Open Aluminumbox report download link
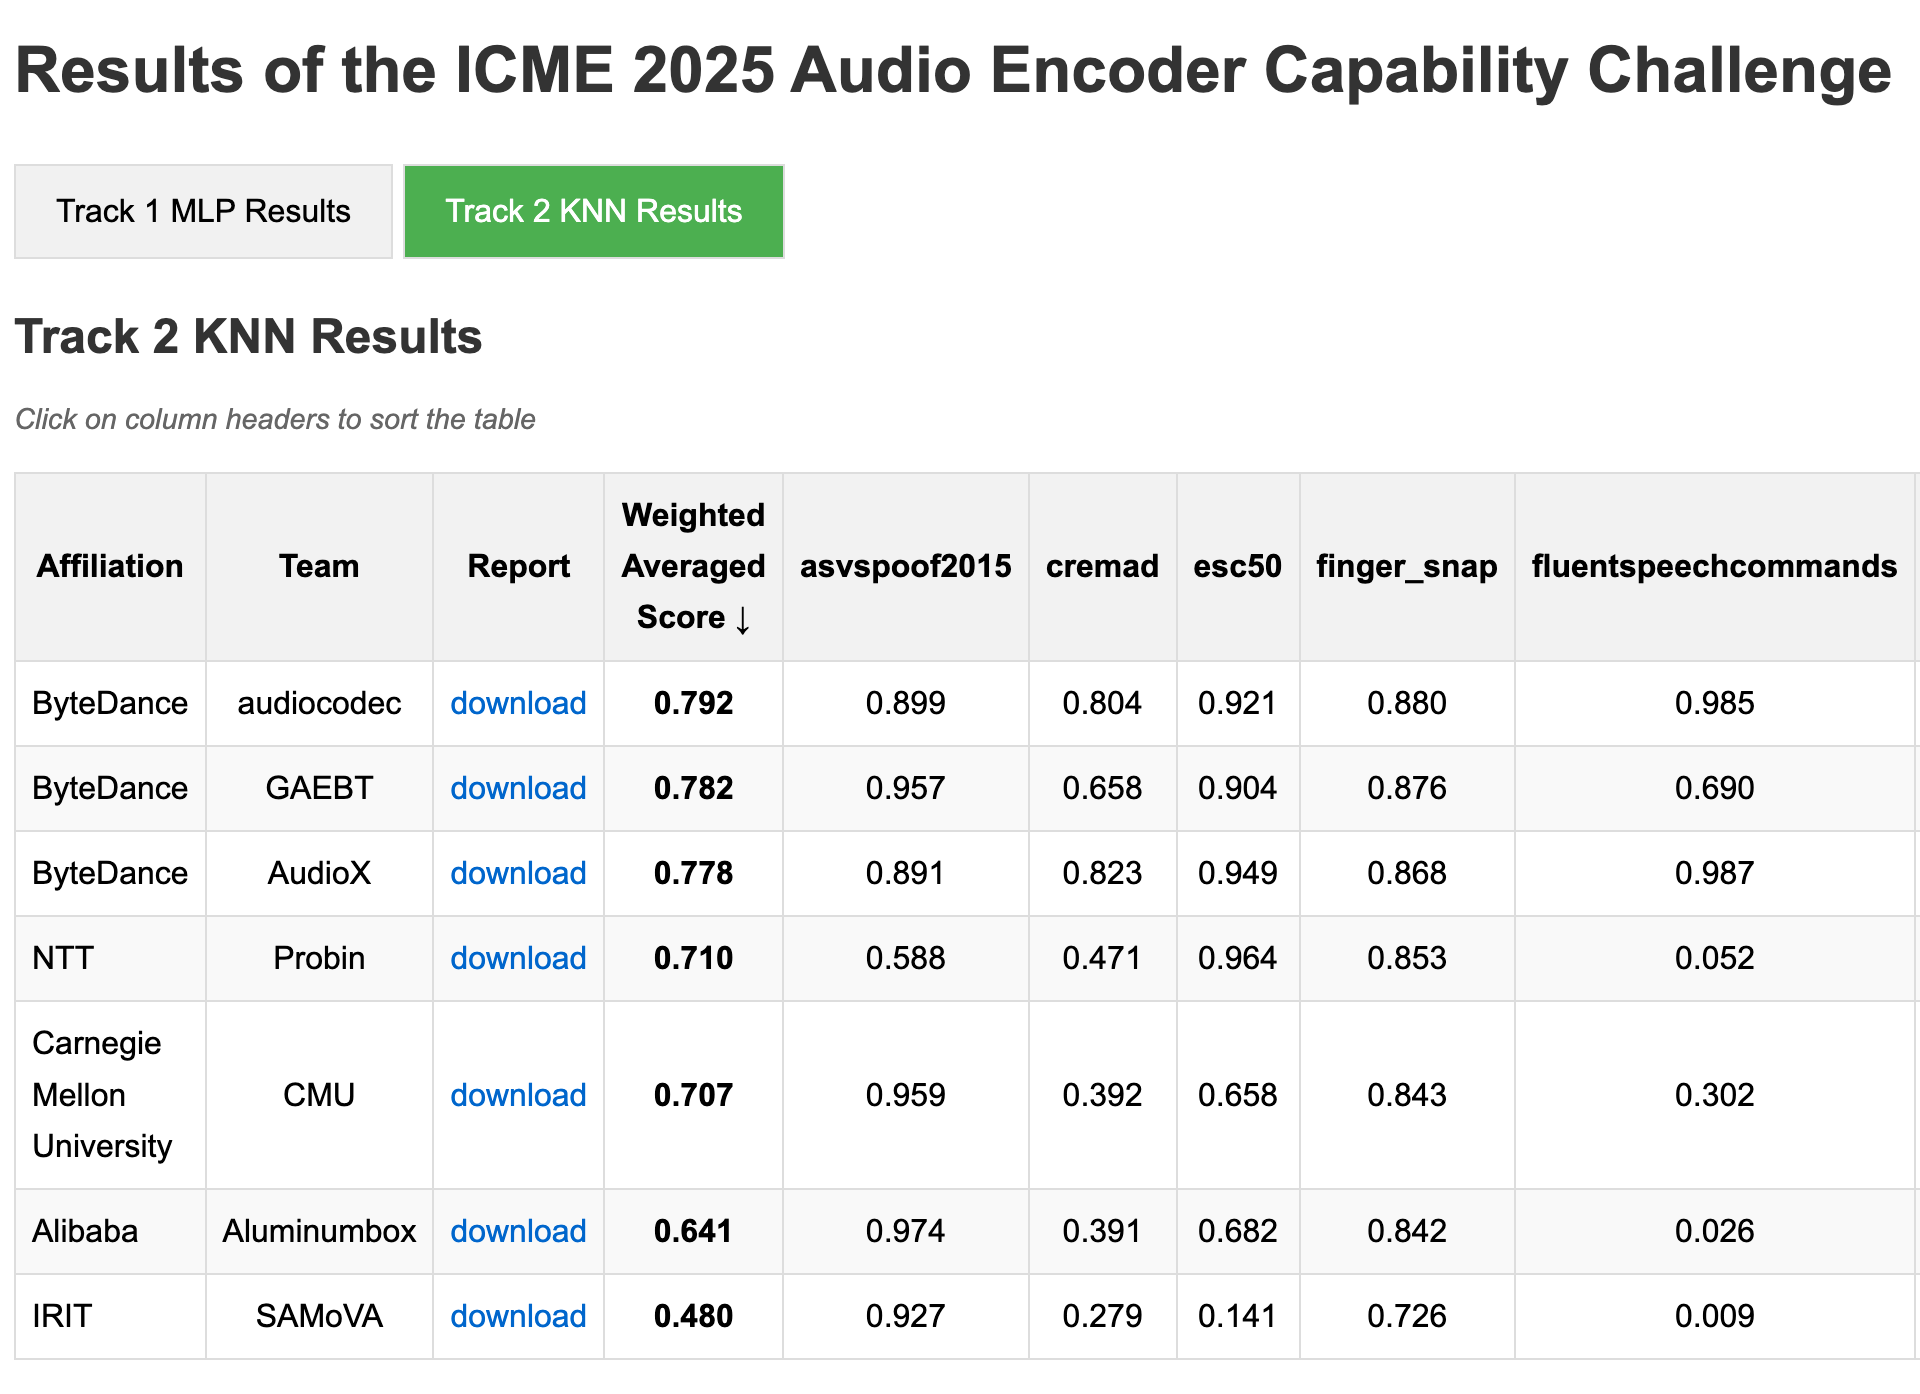1920x1394 pixels. [x=518, y=1231]
